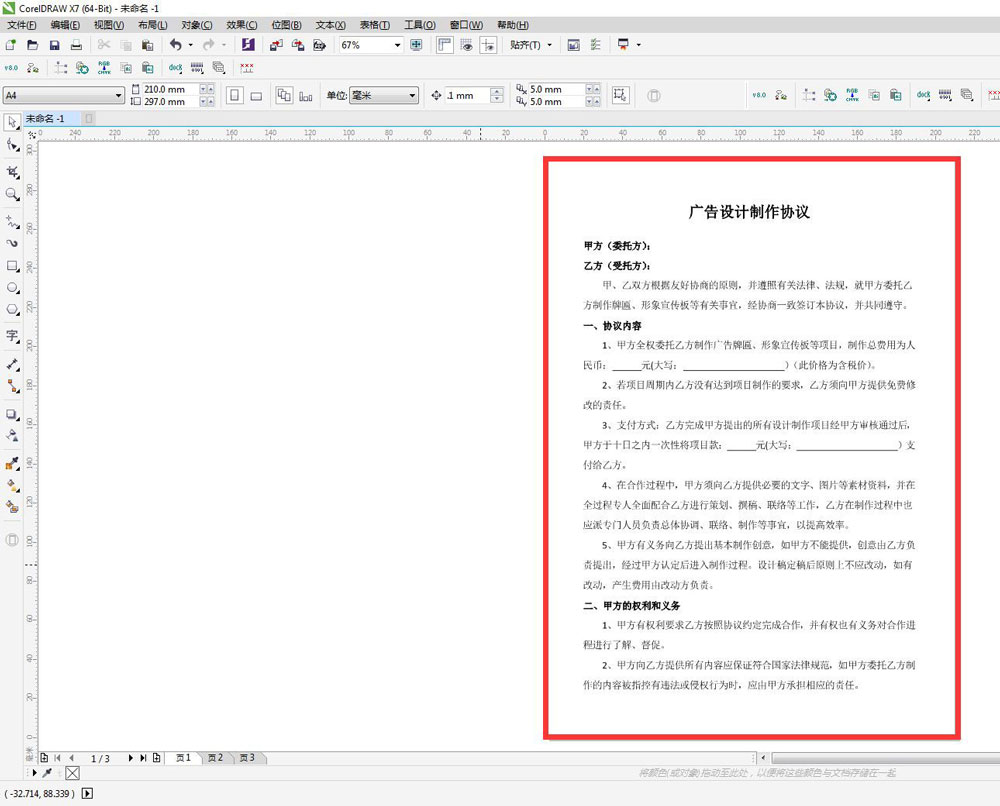Toggle landscape page orientation
This screenshot has width=1000, height=806.
coord(255,95)
